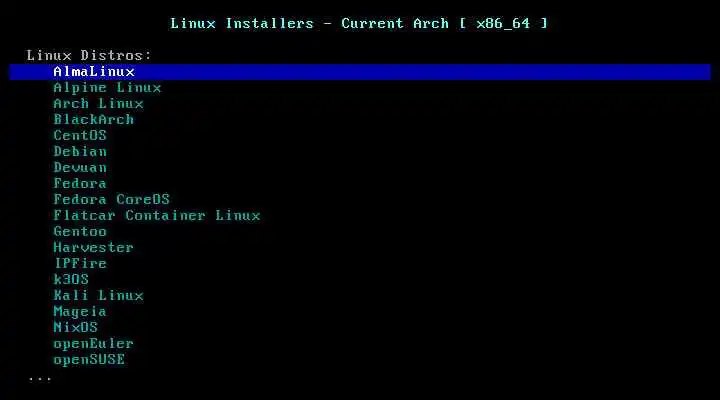Choose Alpine Linux from the distro list
This screenshot has height=400, width=720.
(107, 88)
